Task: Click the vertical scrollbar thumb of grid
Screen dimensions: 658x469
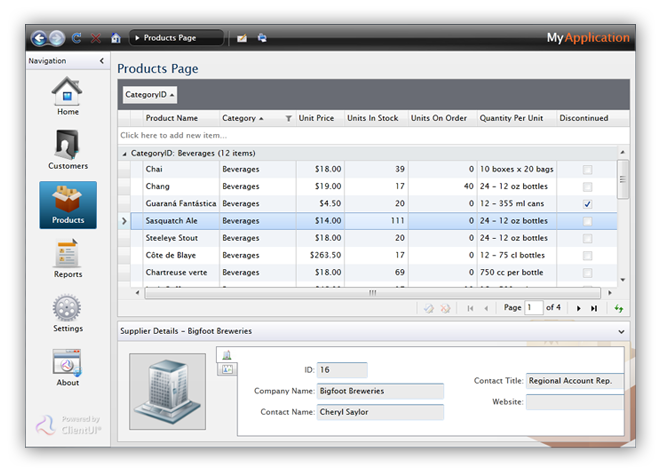Action: tap(623, 179)
